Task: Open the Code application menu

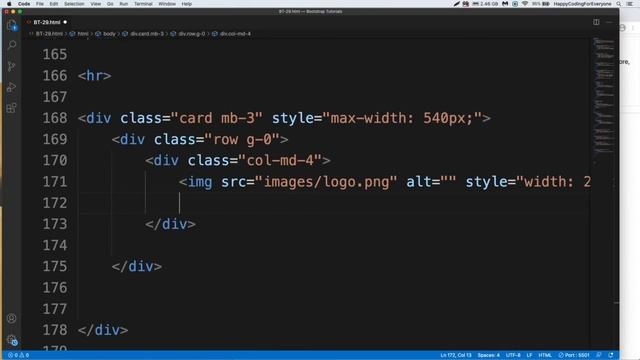Action: [24, 4]
